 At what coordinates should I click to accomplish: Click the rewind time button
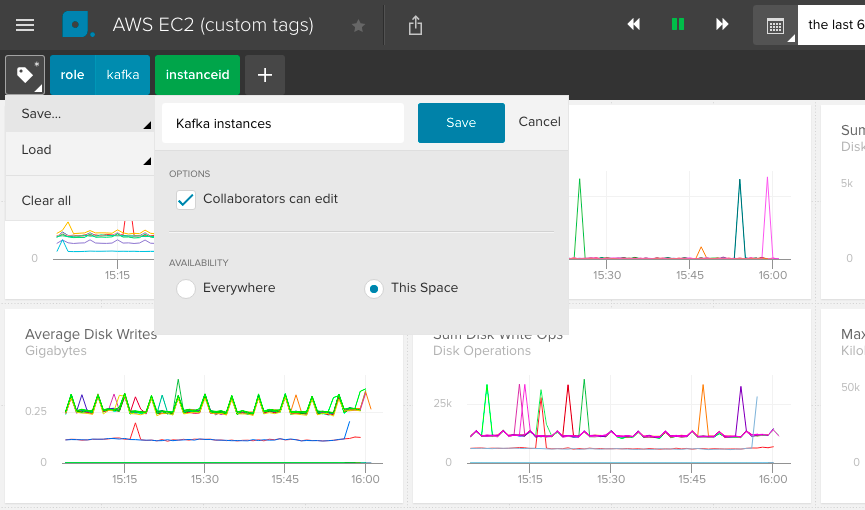[634, 25]
